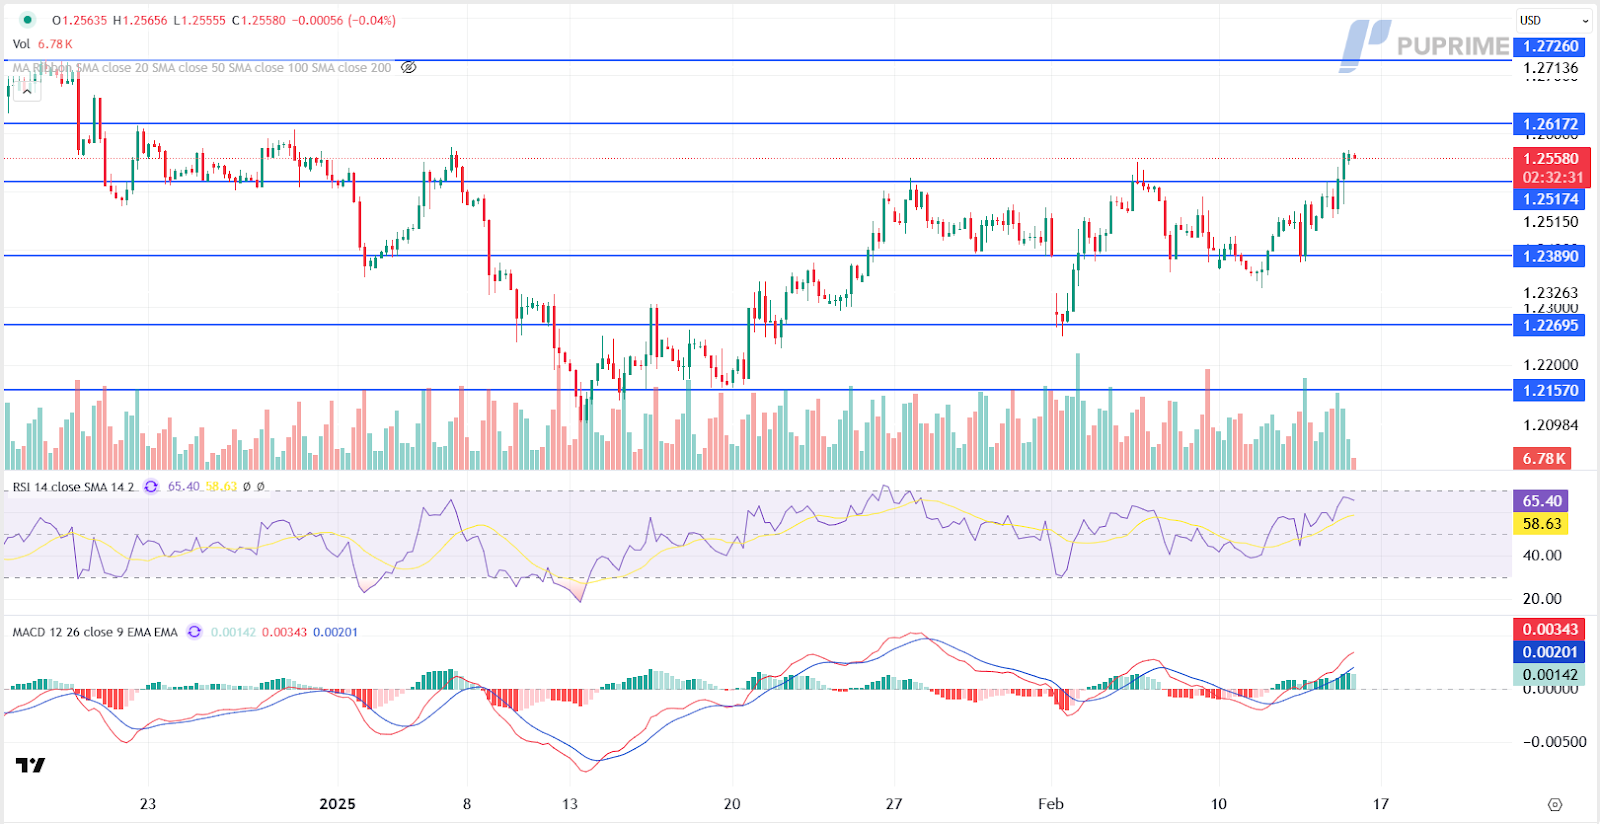Click the -0.00056 (-0.04%) change value
This screenshot has height=824, width=1600.
point(344,20)
